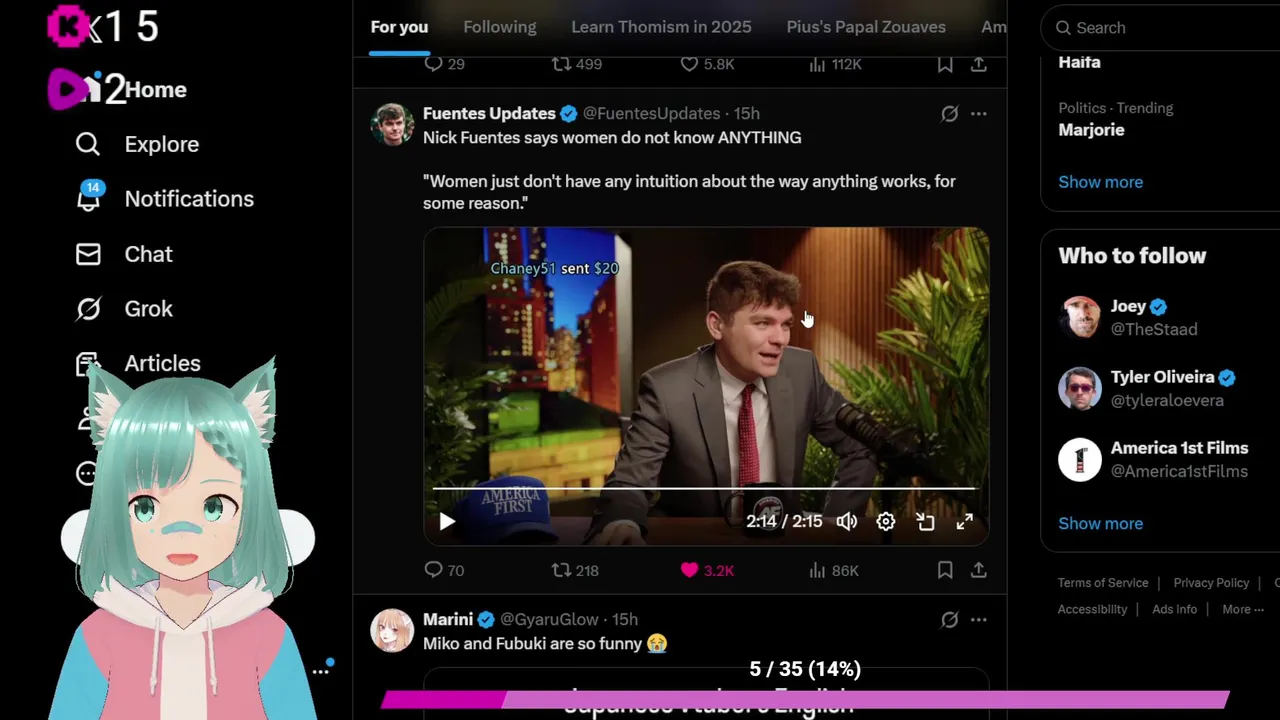The width and height of the screenshot is (1280, 720).
Task: Repost the Fuentes Updates post (218)
Action: tap(575, 570)
